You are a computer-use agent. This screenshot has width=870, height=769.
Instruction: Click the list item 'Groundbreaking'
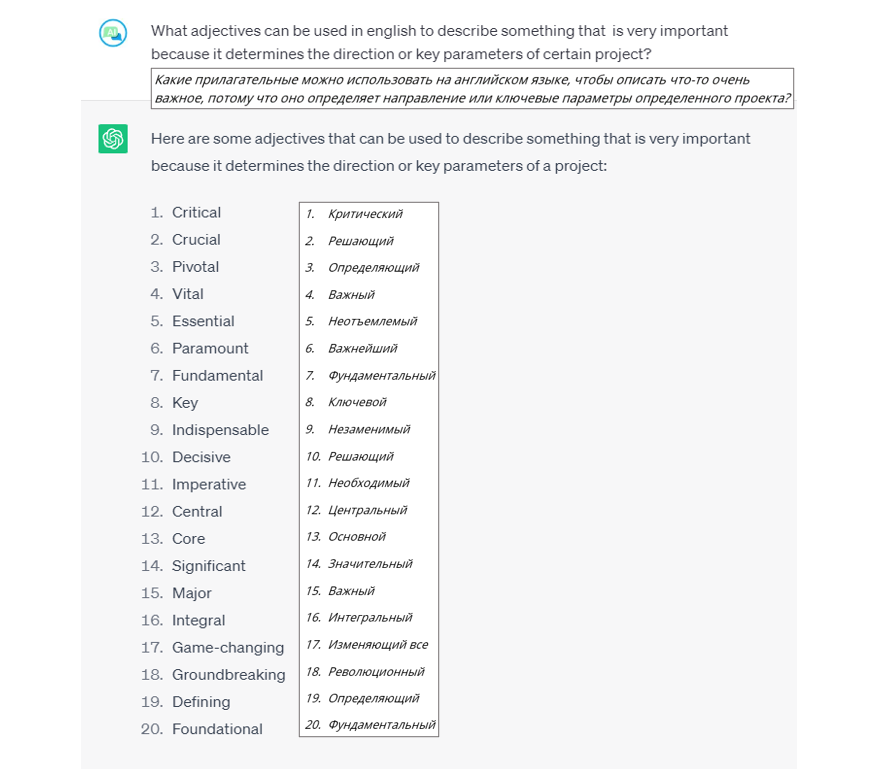point(229,675)
